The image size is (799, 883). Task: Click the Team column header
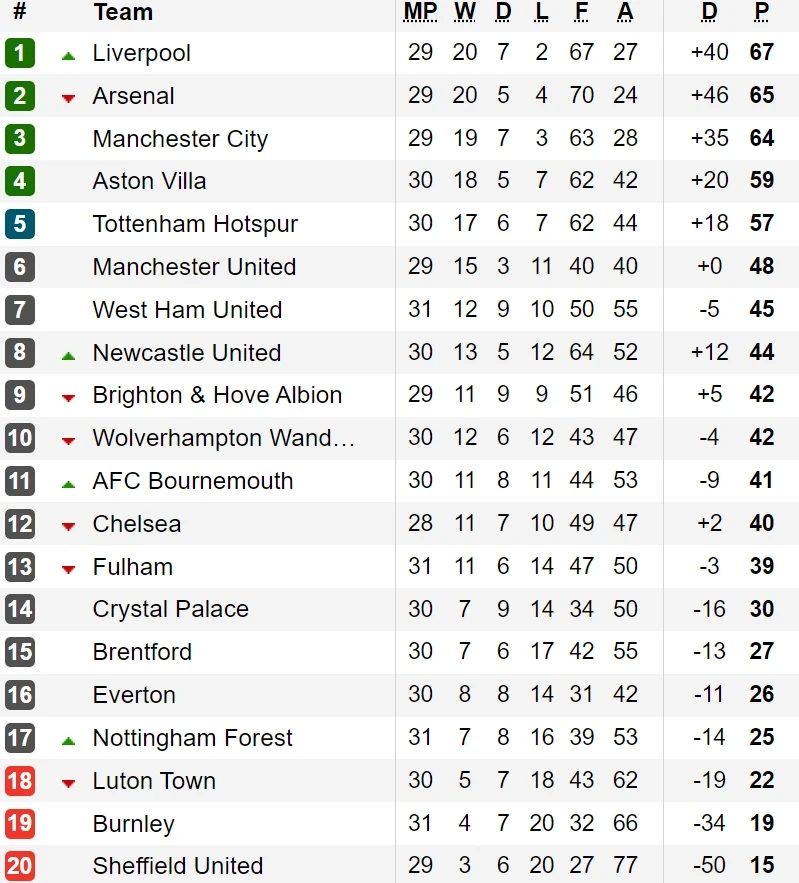point(123,12)
